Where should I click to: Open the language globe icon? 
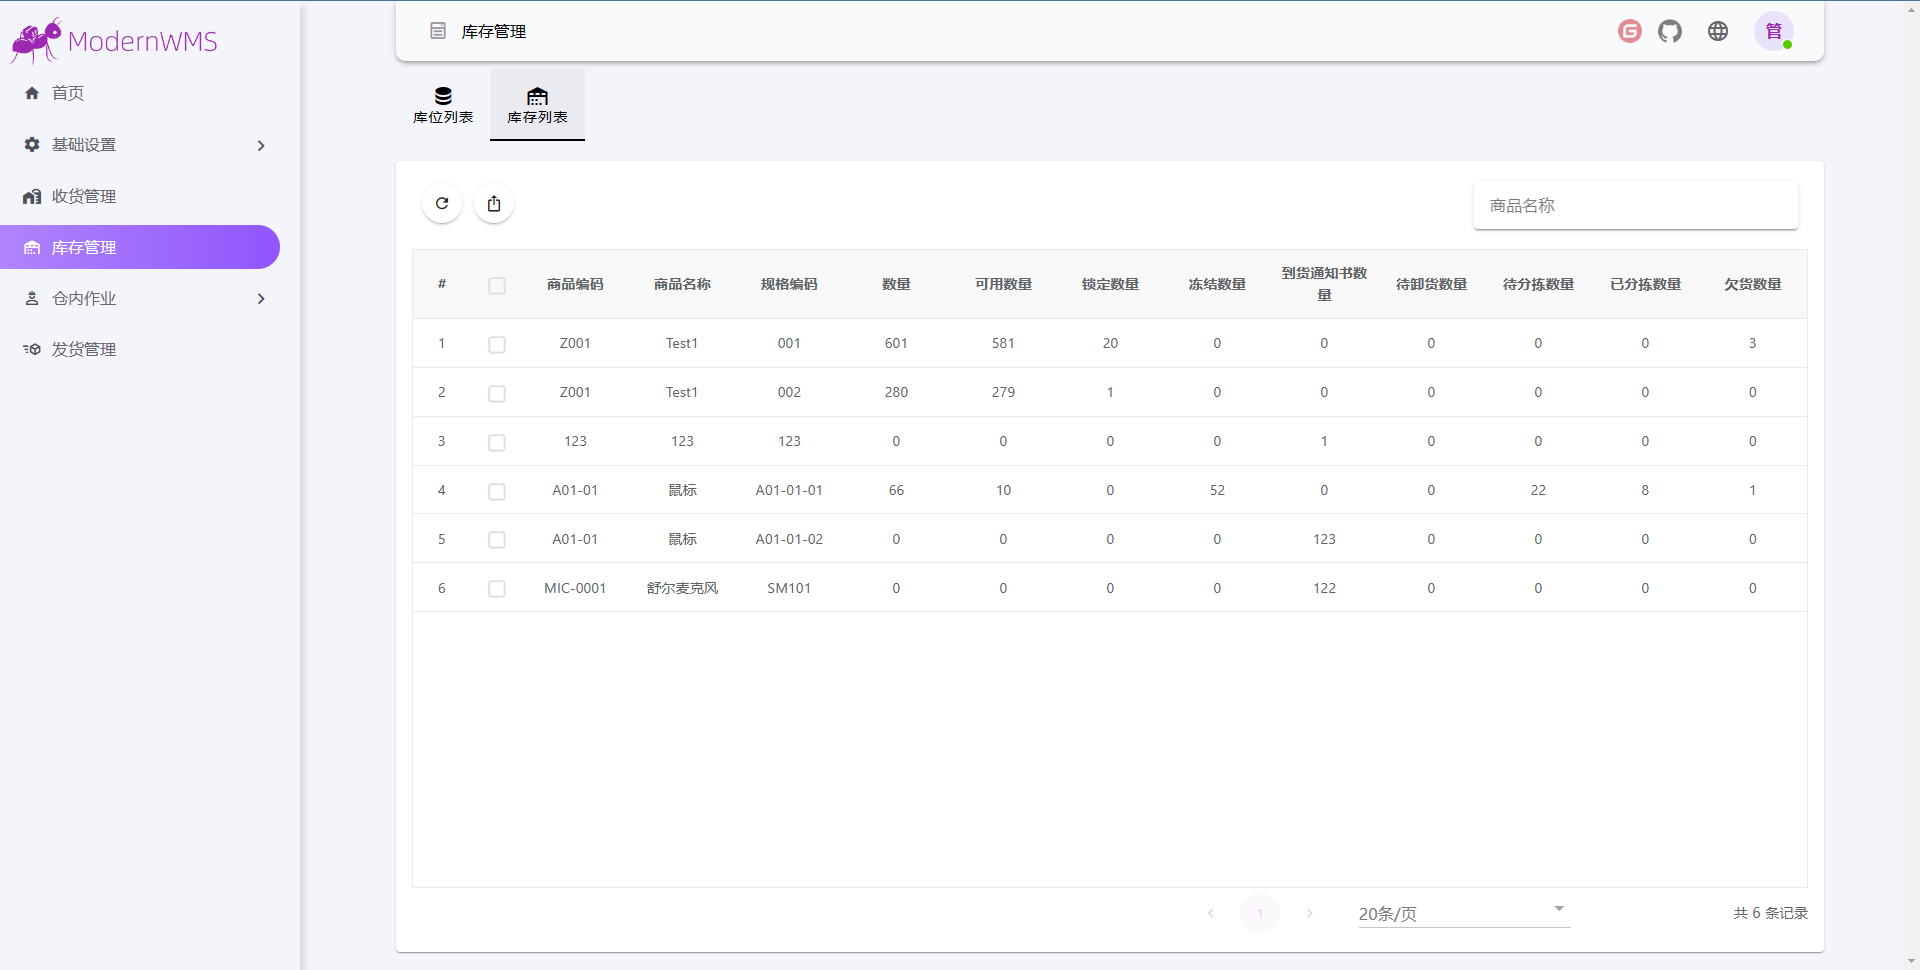(x=1718, y=32)
